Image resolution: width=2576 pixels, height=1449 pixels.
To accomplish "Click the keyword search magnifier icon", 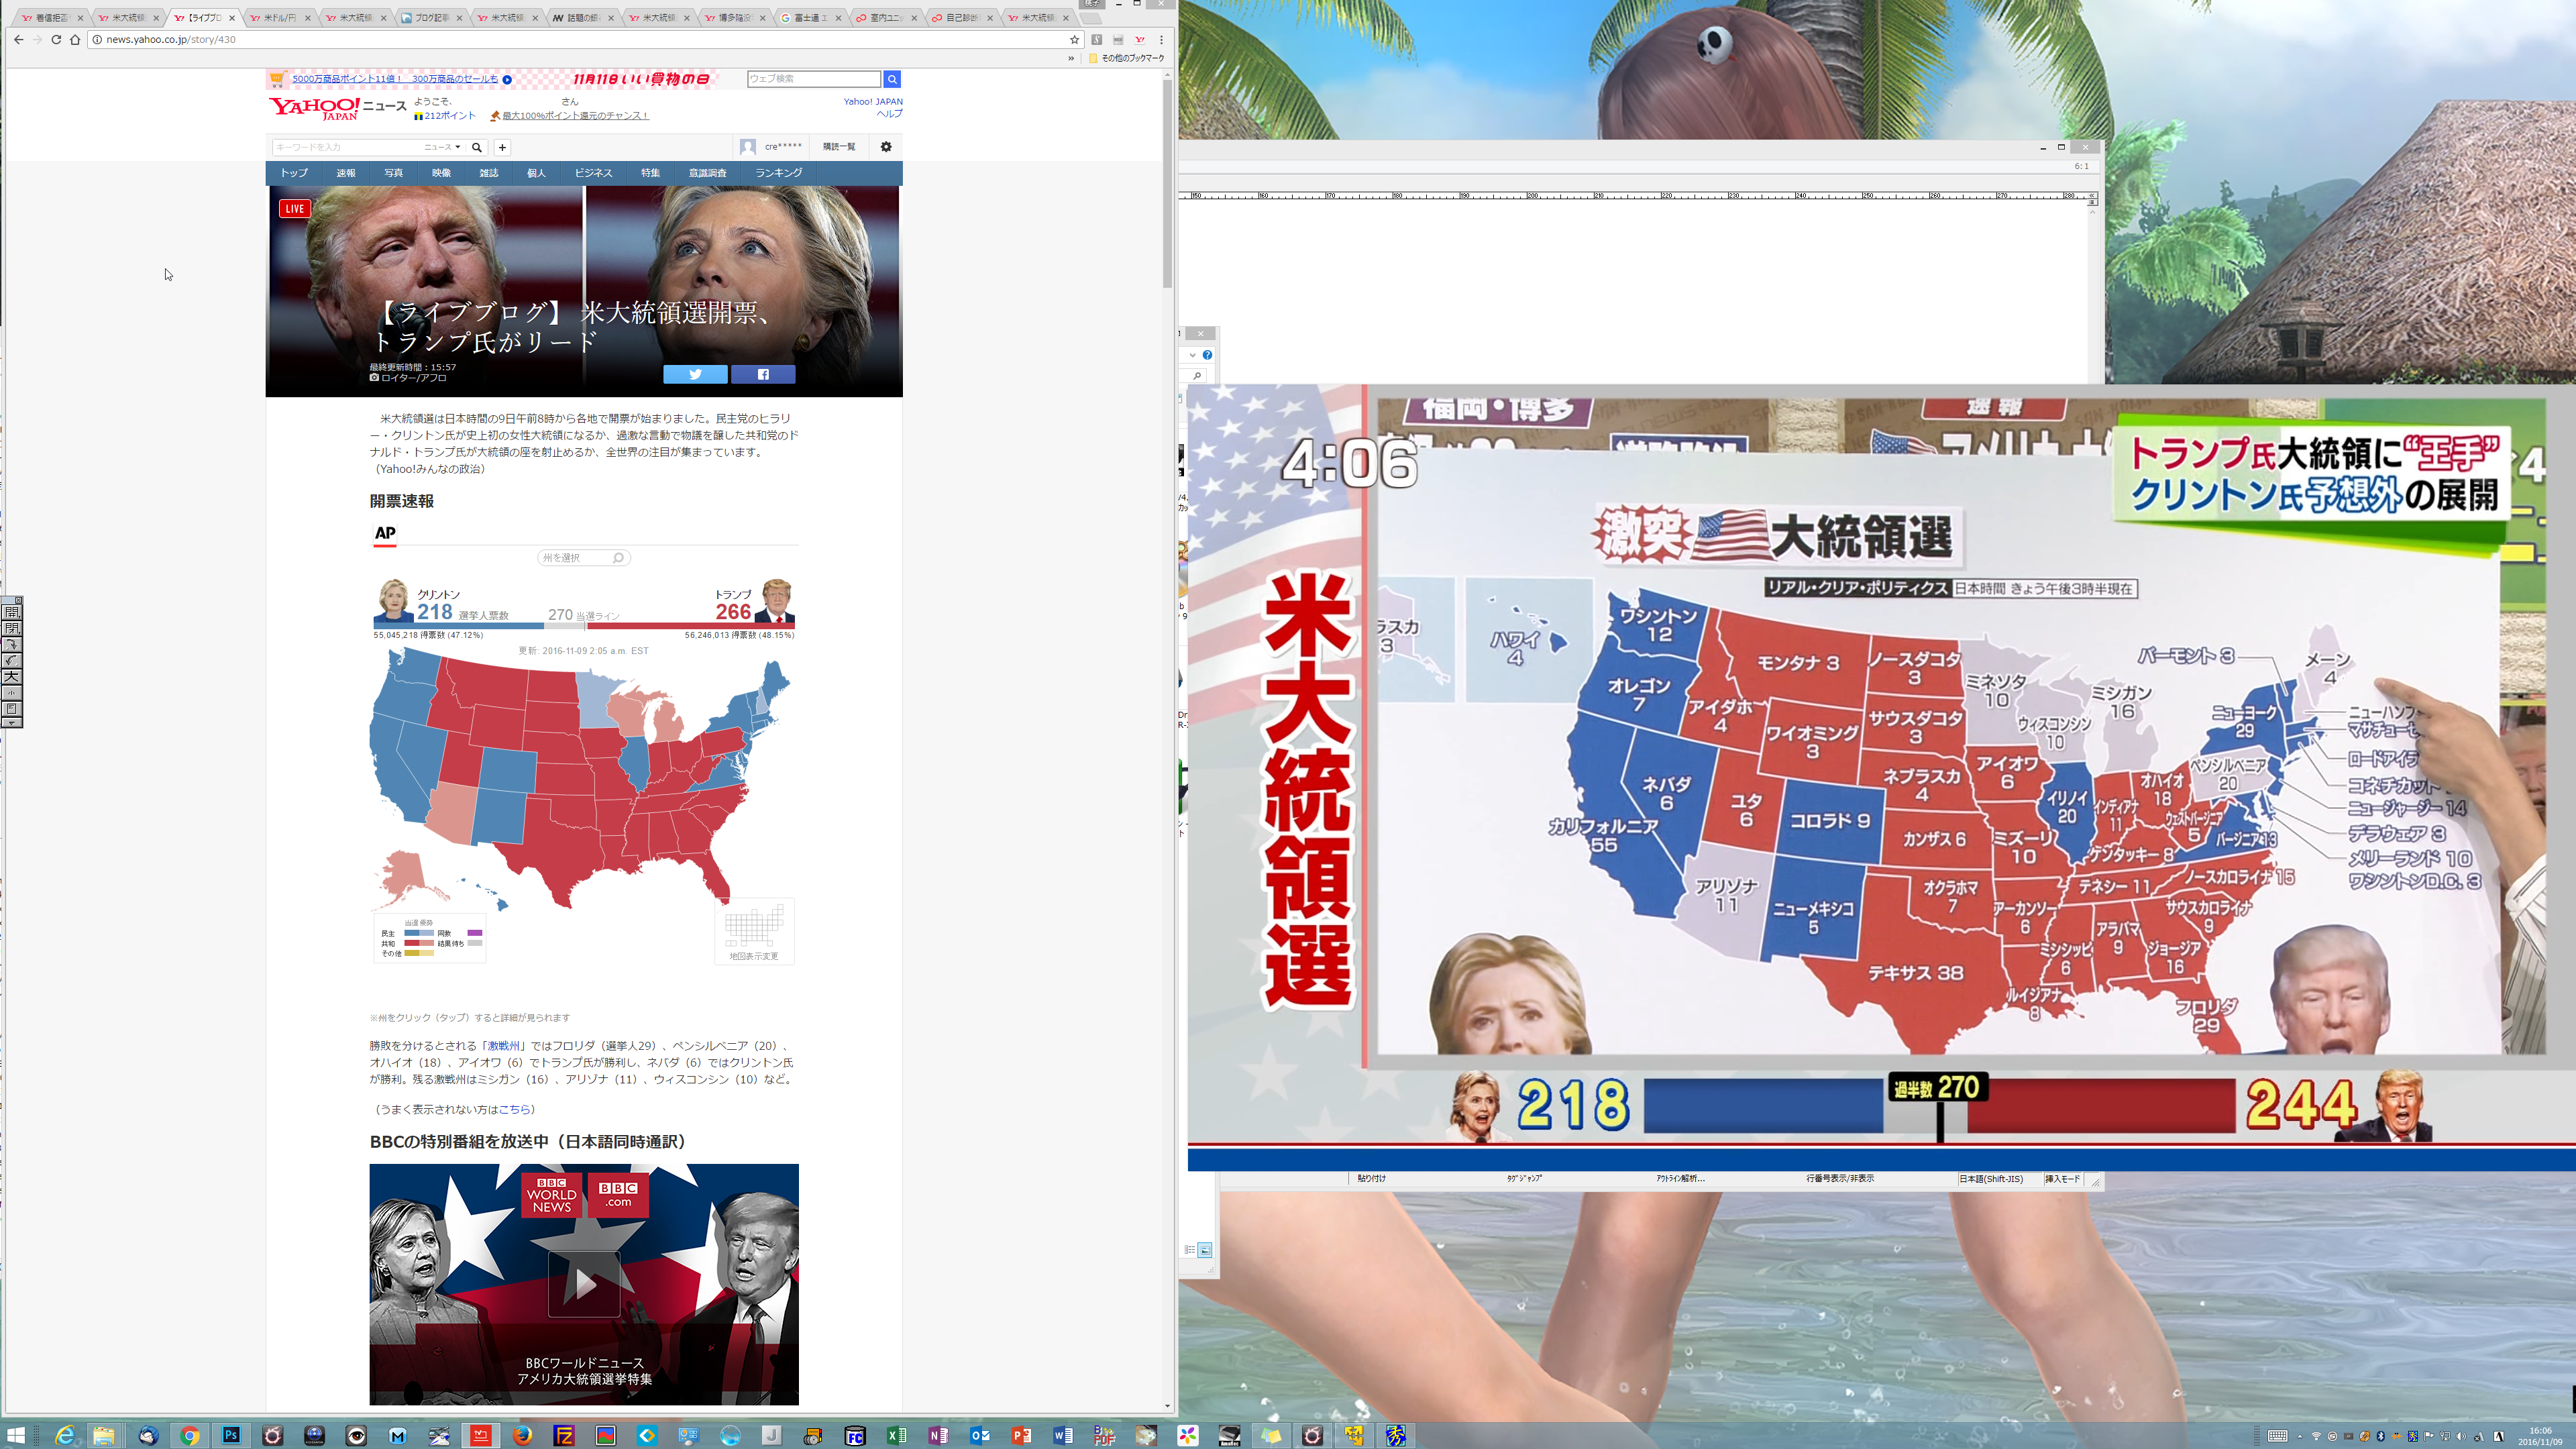I will tap(477, 147).
